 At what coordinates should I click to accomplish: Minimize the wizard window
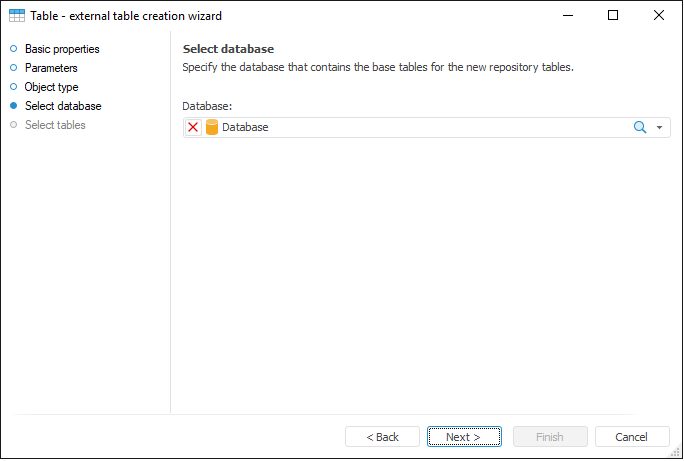pos(568,16)
